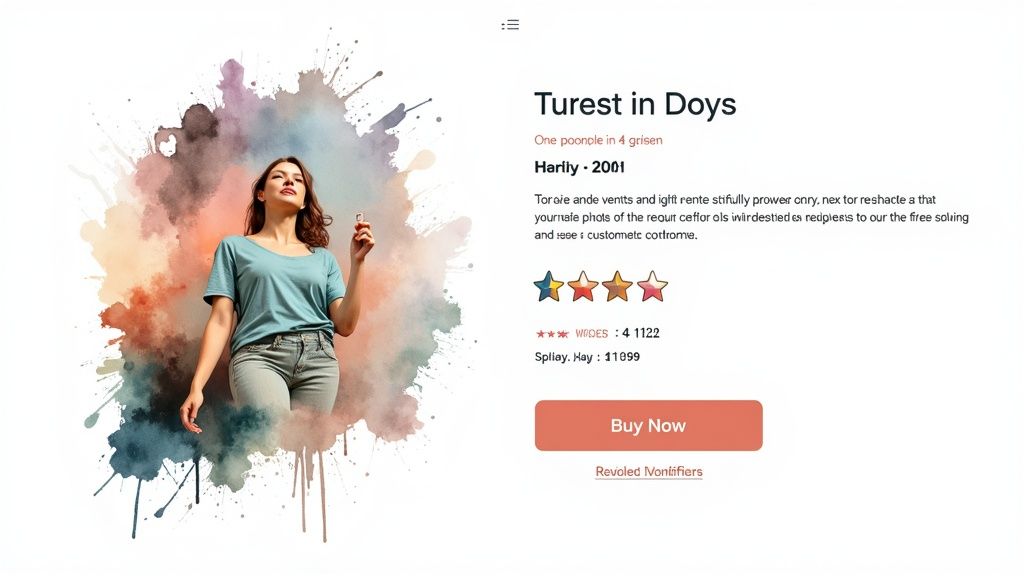
Task: Select the second red rating star
Action: tap(583, 287)
